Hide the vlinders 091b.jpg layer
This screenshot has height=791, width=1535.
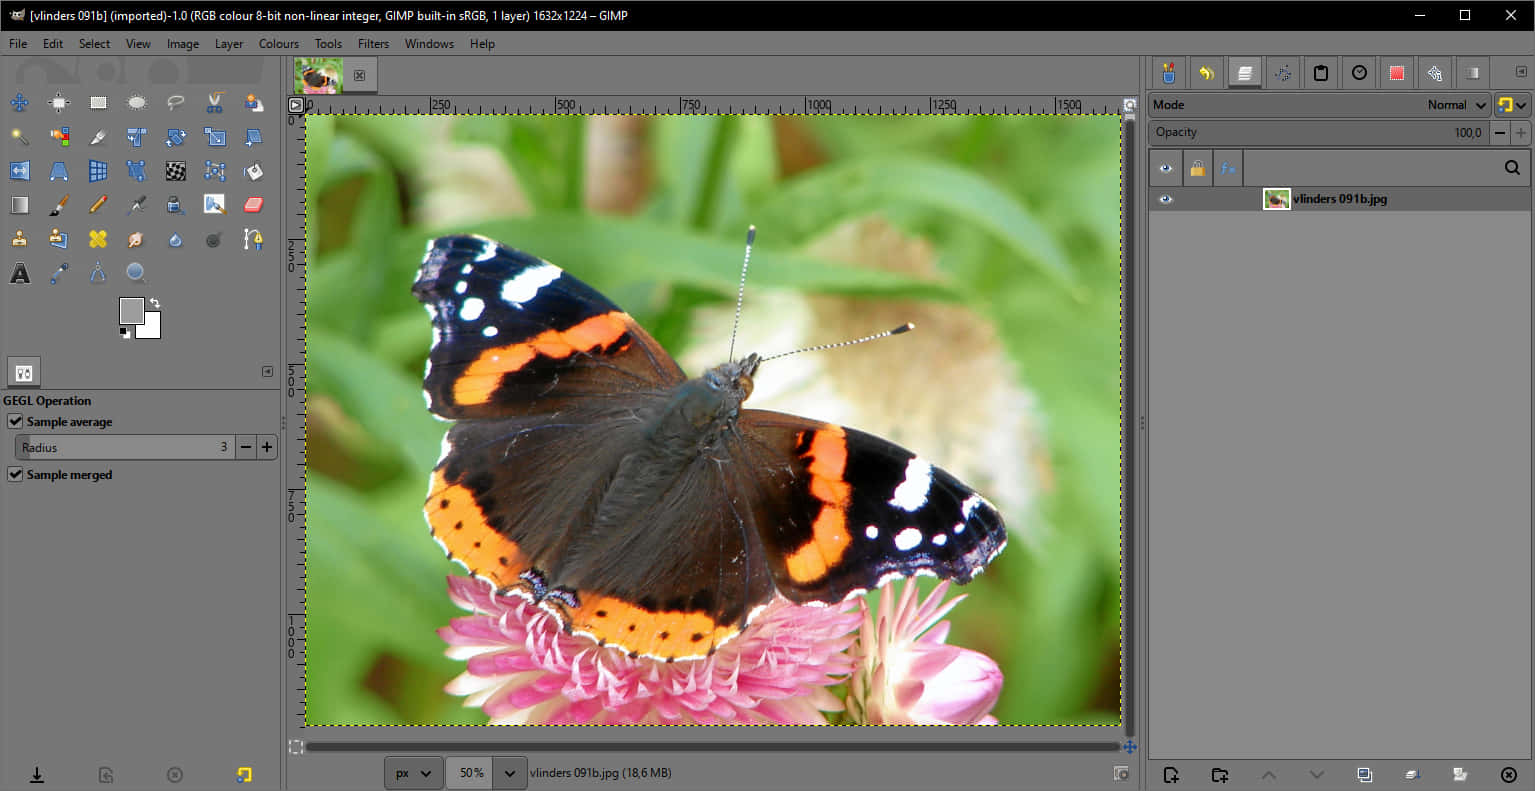pos(1165,199)
